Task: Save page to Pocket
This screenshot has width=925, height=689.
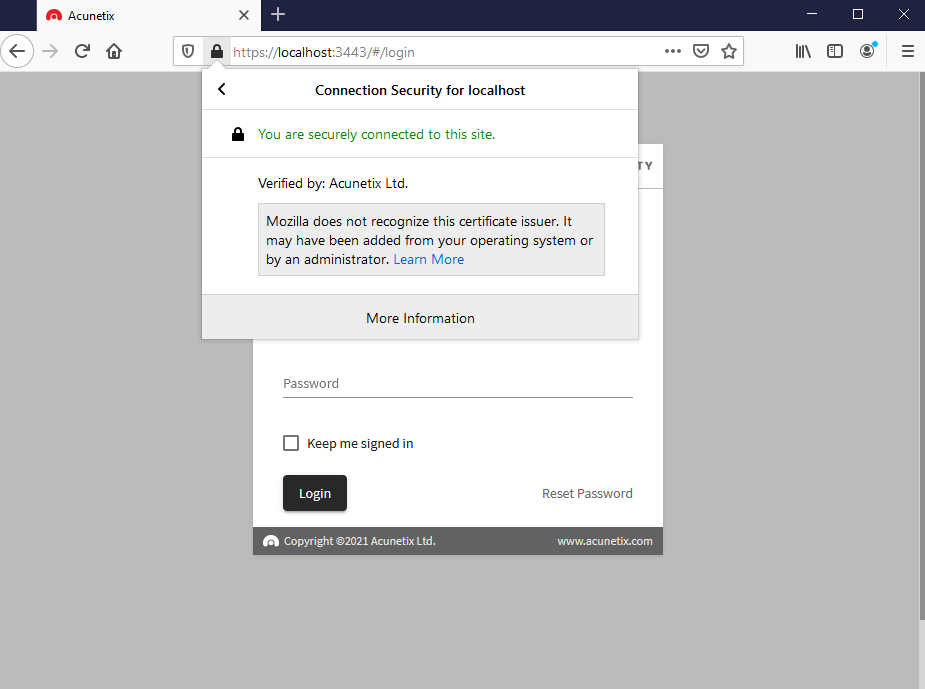Action: (701, 51)
